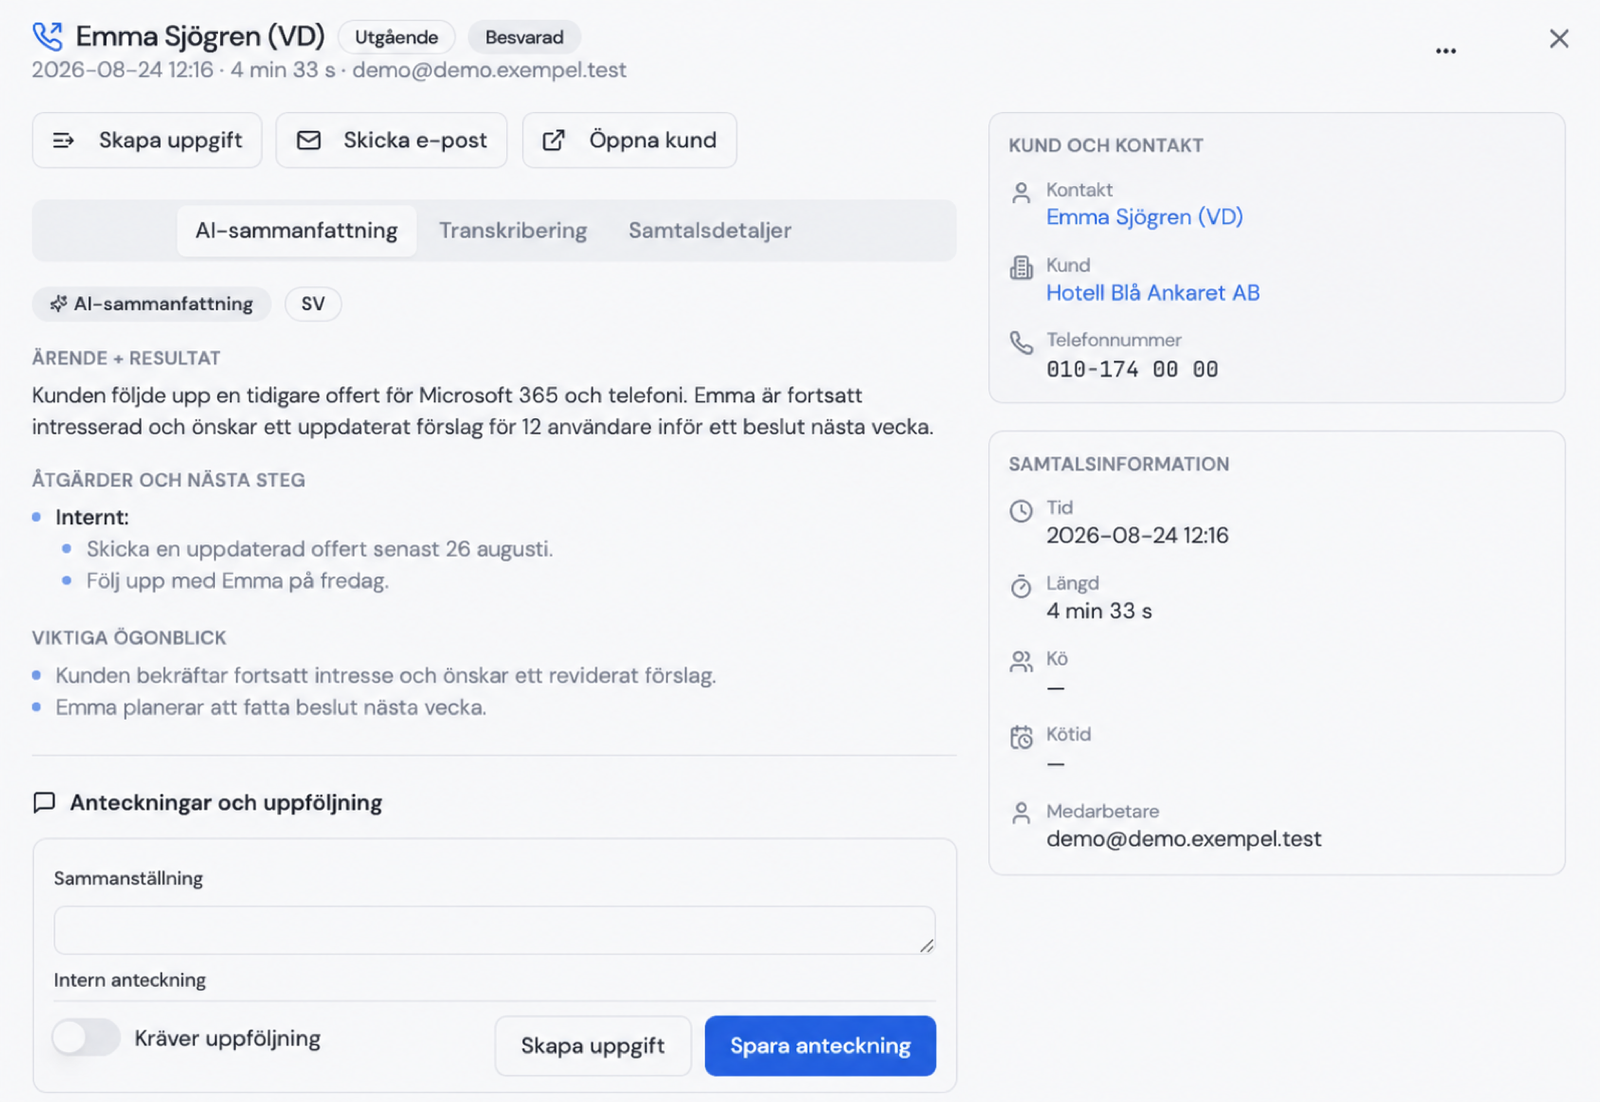The width and height of the screenshot is (1600, 1102).
Task: Click the ÅTGÄRDER OCH NÄSTA STEG heading
Action: [168, 480]
